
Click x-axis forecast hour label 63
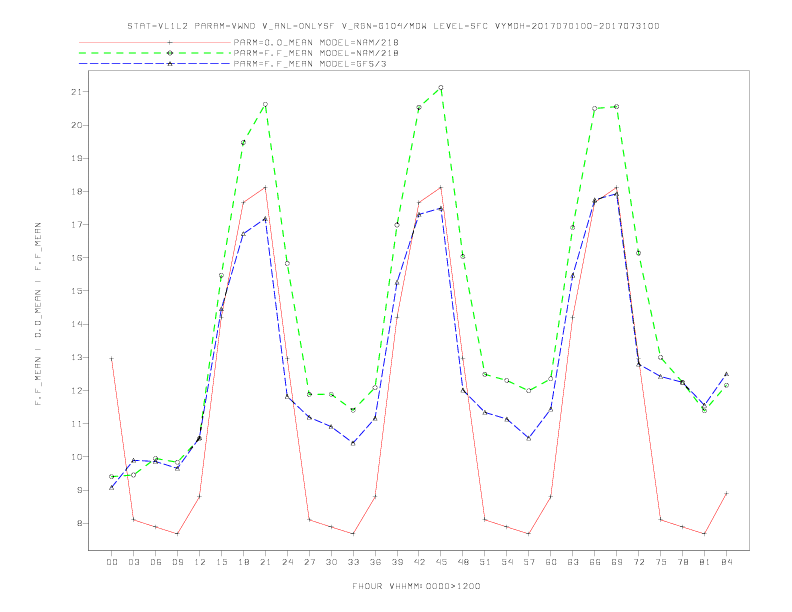(x=573, y=562)
